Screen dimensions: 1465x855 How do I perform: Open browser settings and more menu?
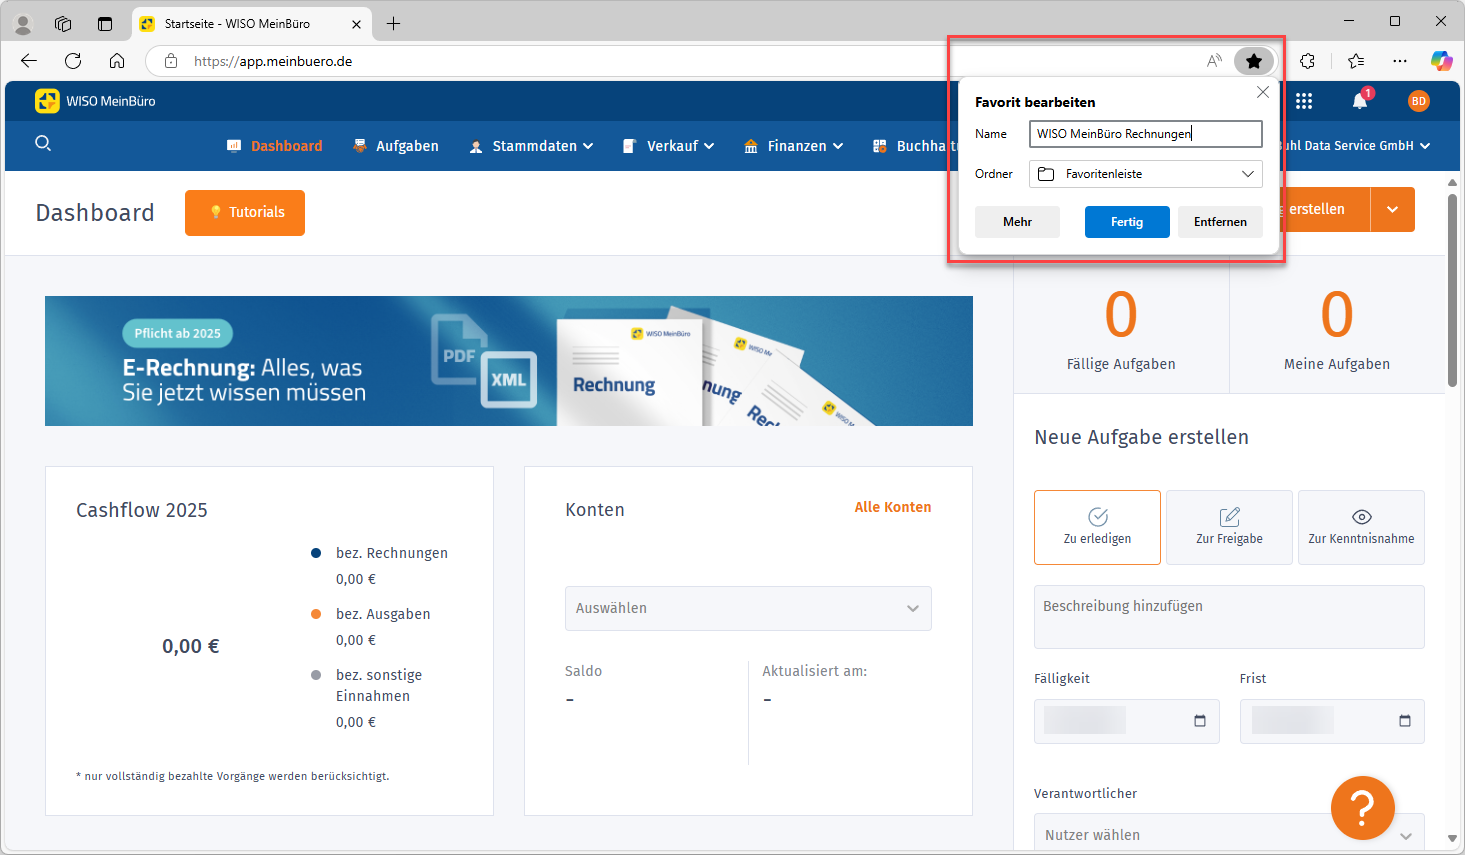[x=1400, y=61]
